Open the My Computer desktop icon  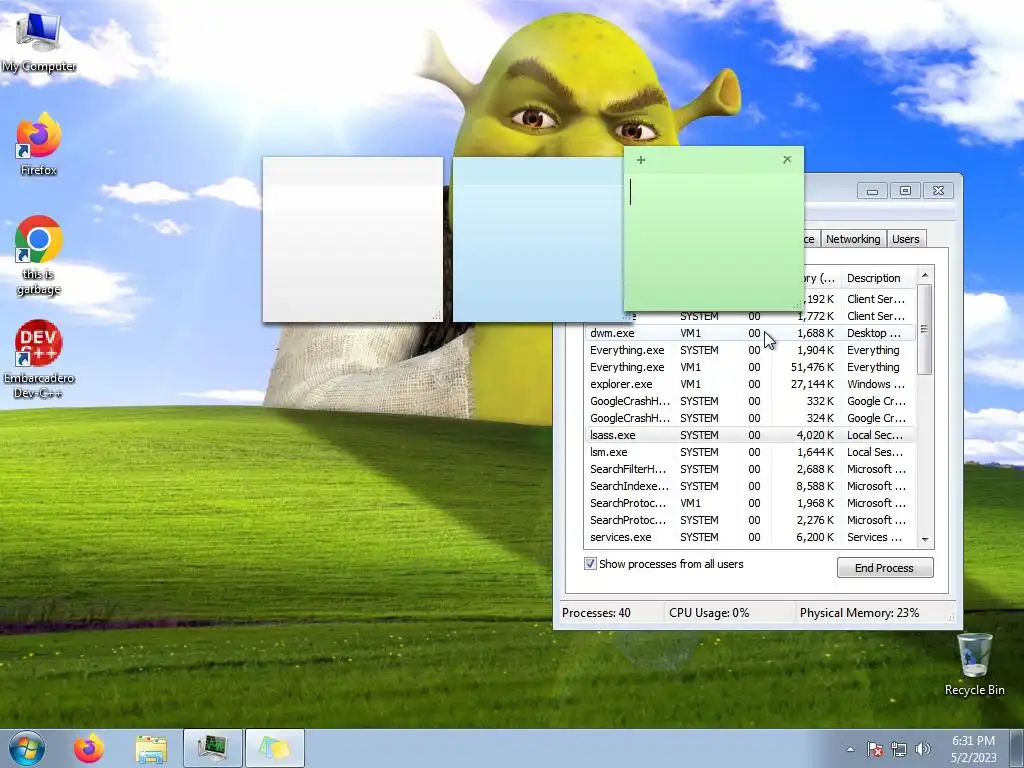pyautogui.click(x=39, y=40)
